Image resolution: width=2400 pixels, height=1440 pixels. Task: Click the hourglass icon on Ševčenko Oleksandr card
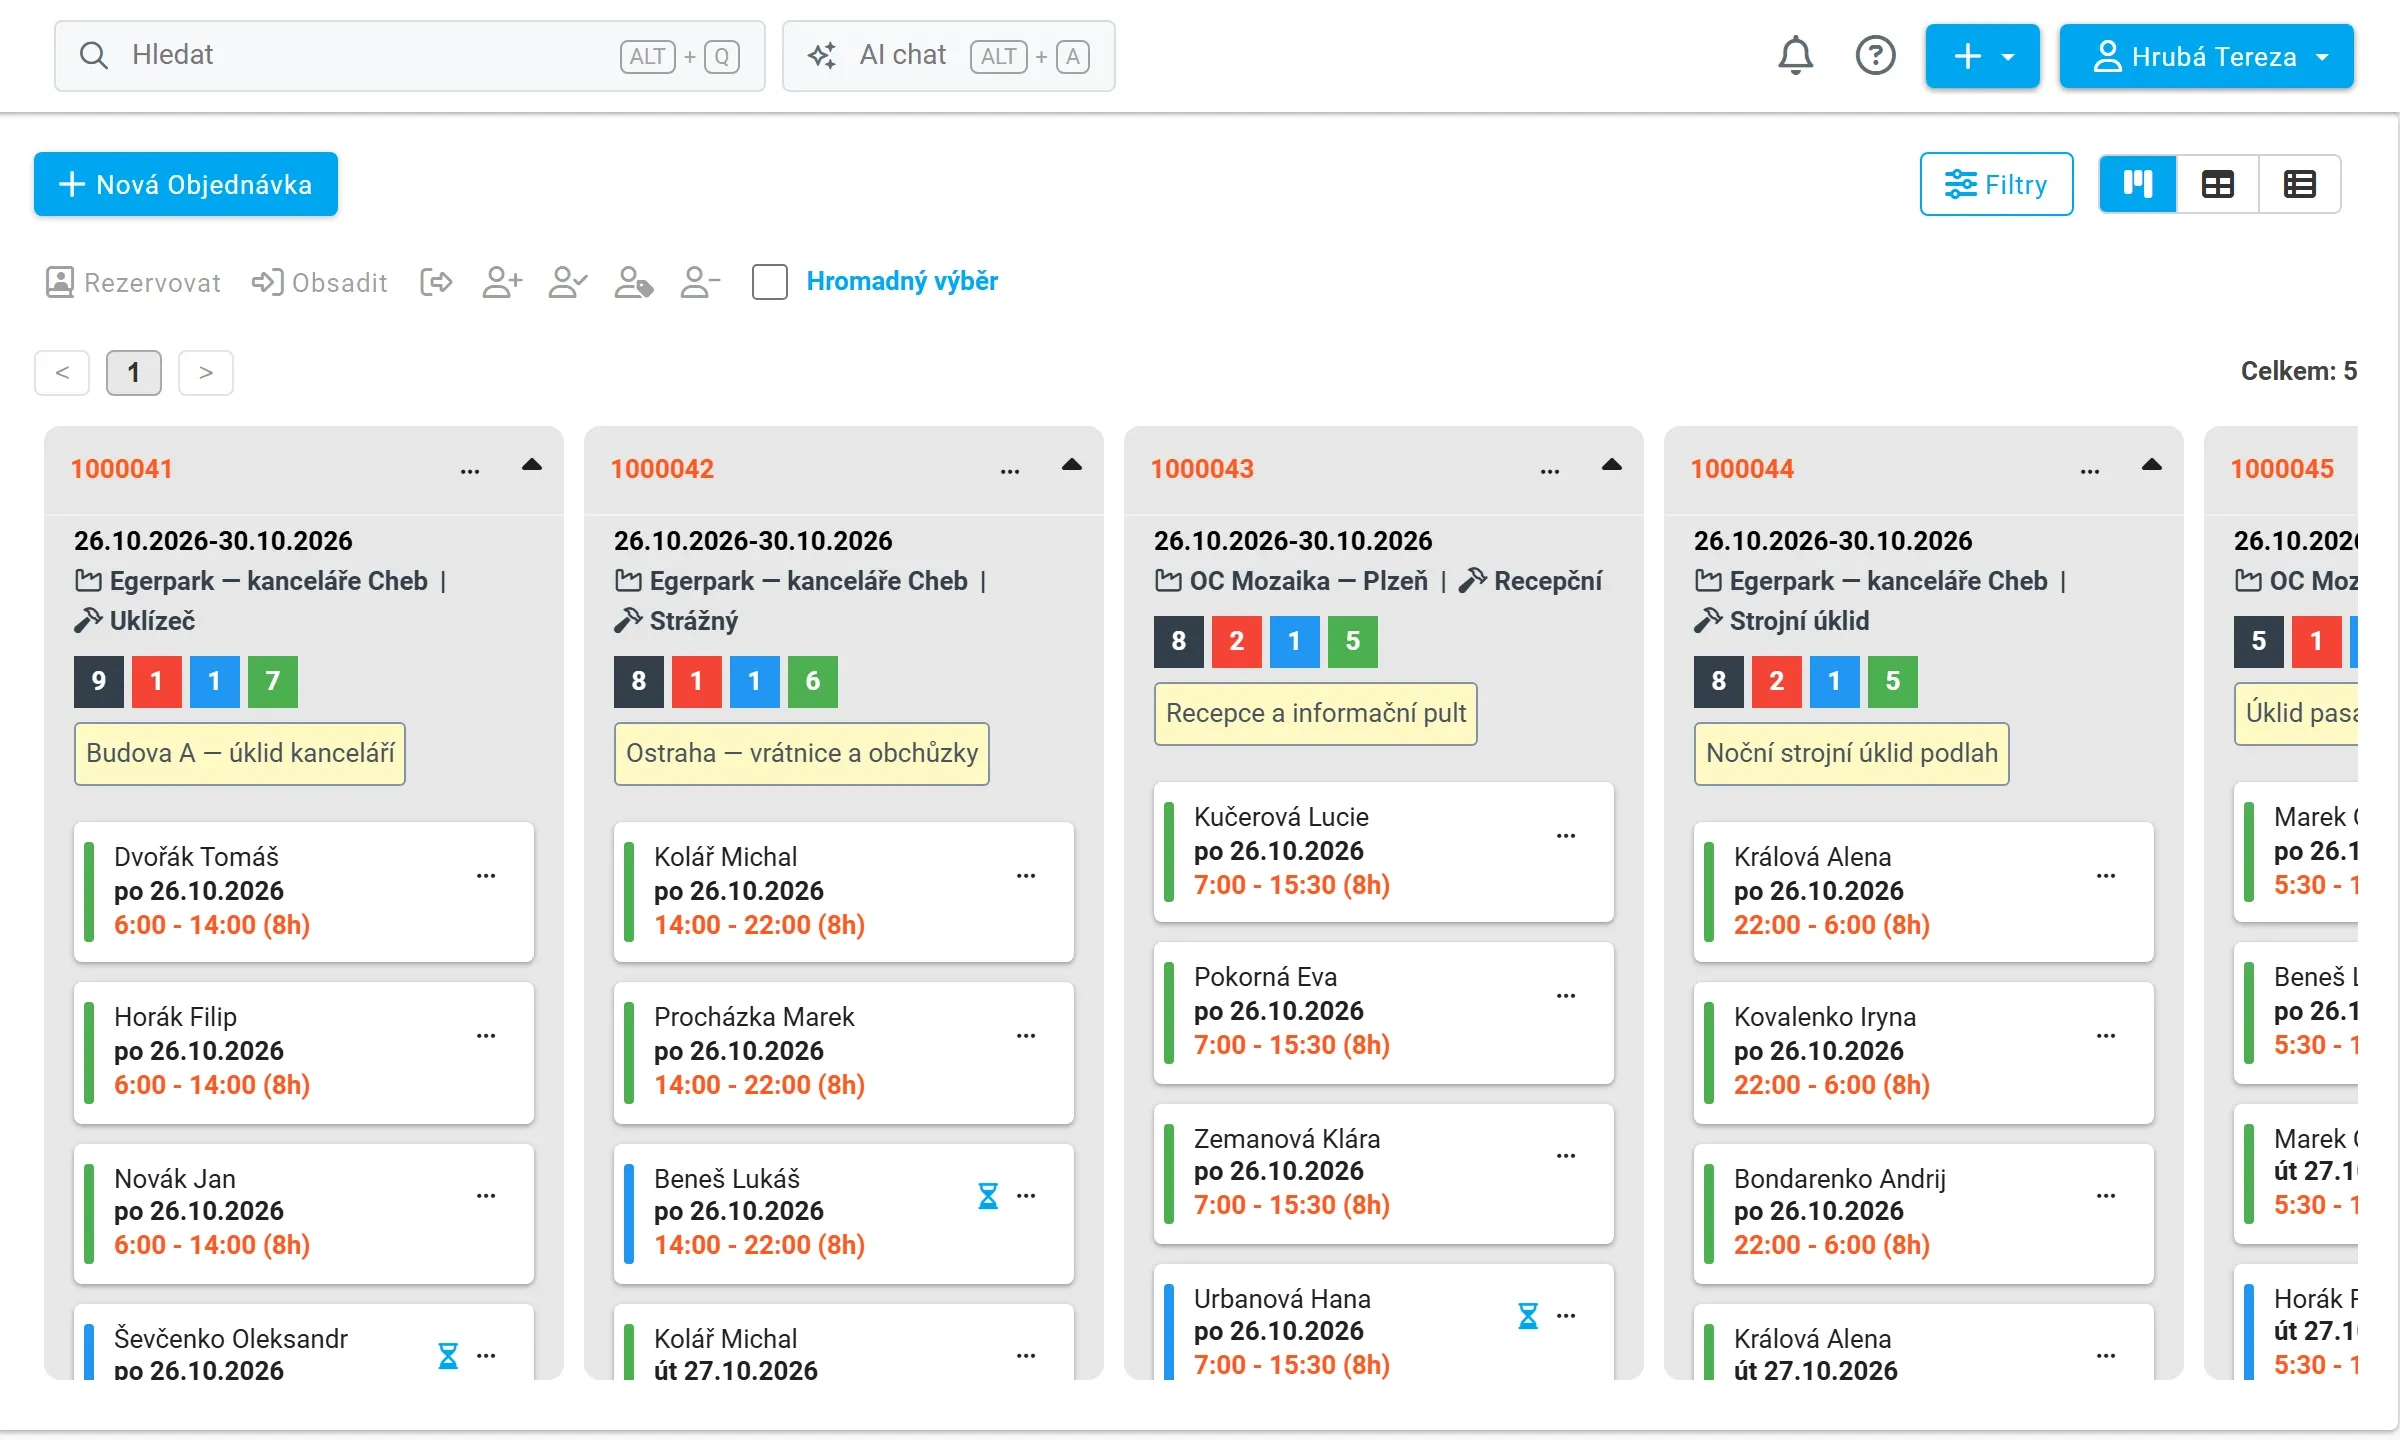pos(448,1356)
